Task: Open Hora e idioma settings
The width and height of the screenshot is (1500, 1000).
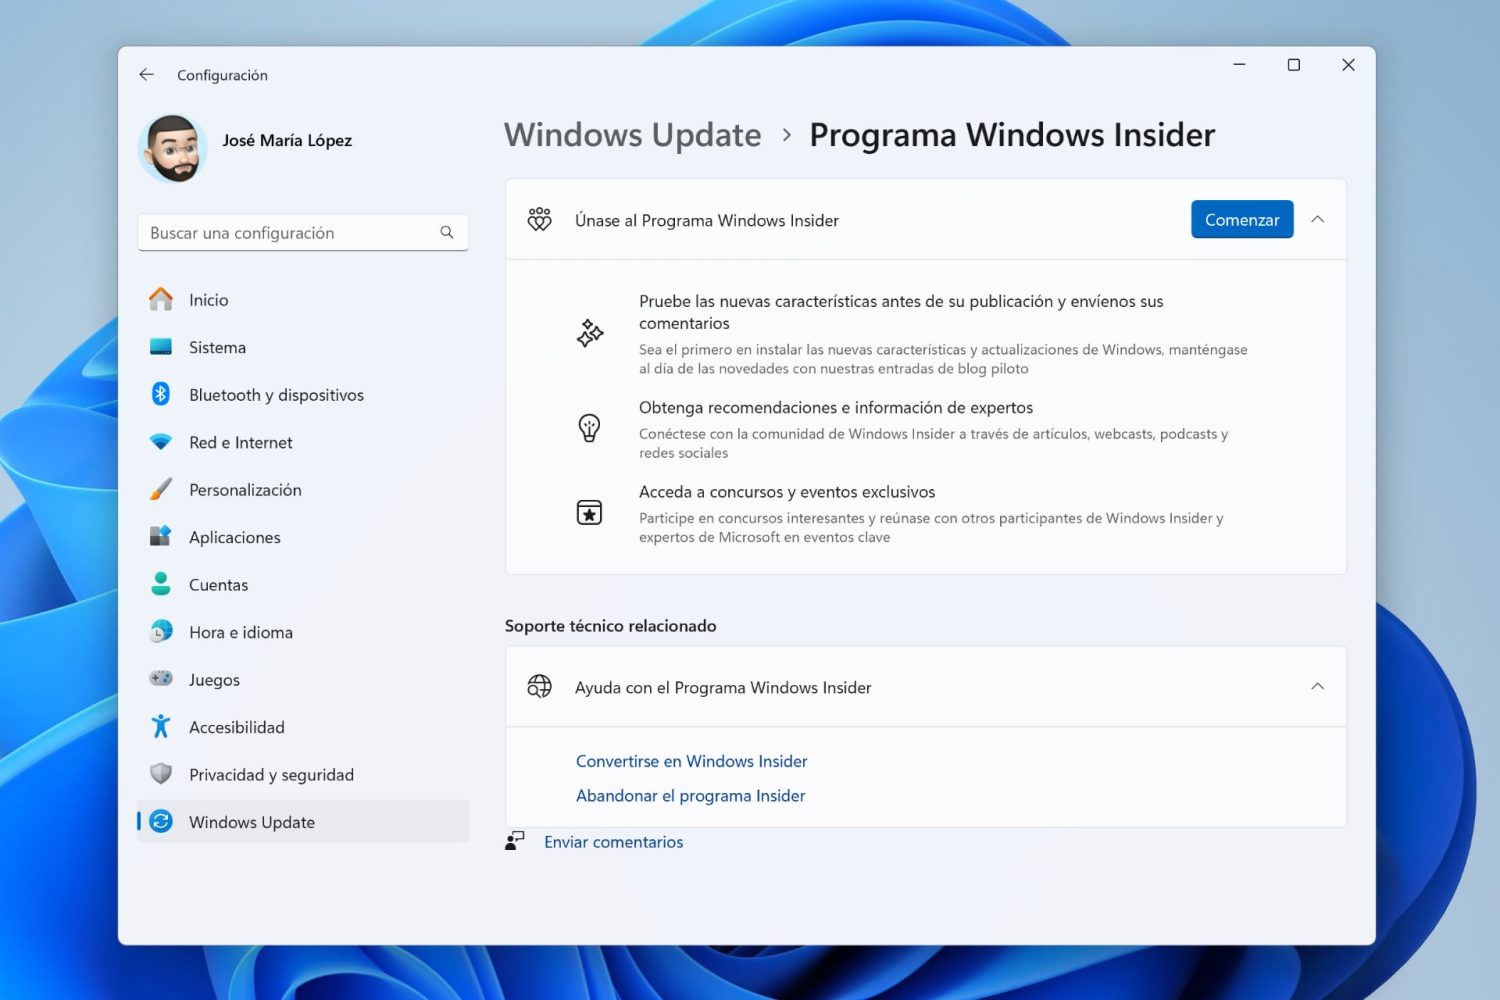Action: [303, 632]
